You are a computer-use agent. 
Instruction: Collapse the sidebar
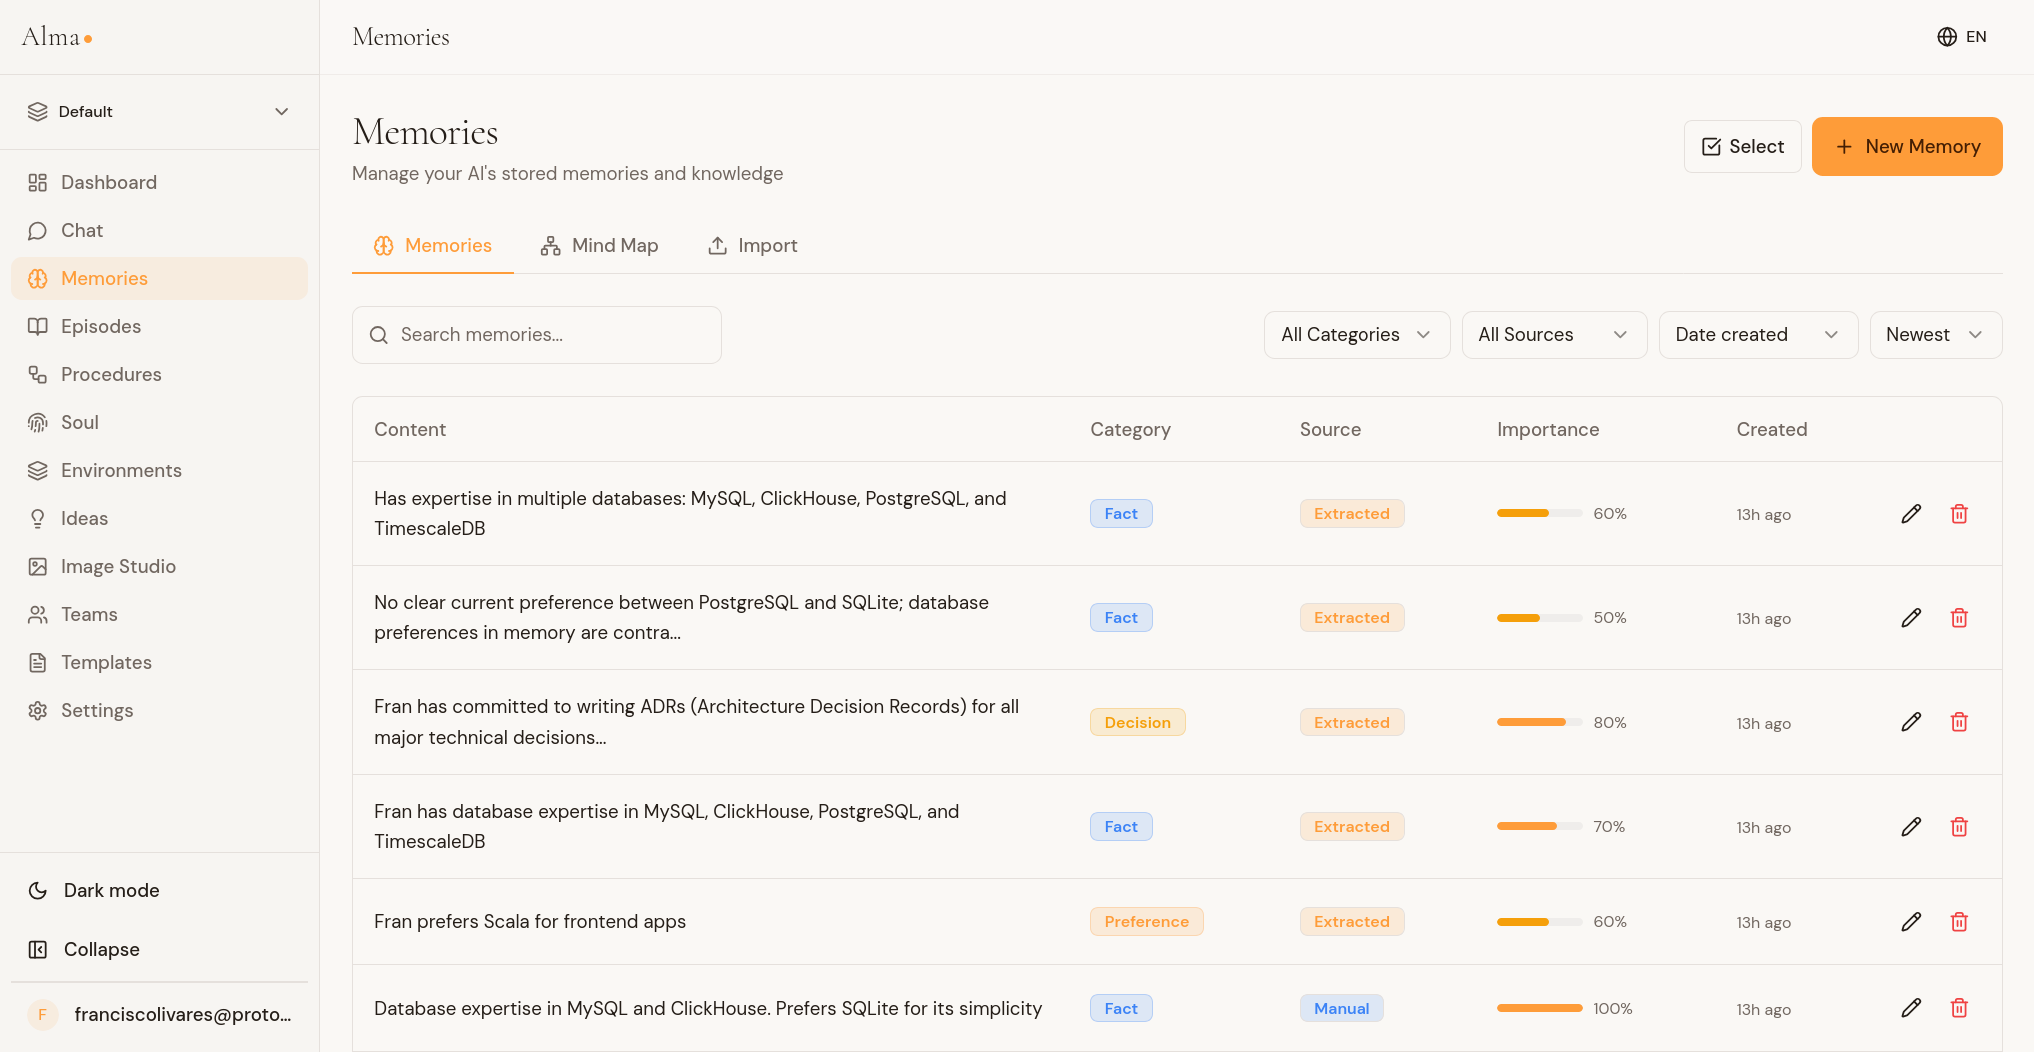159,949
